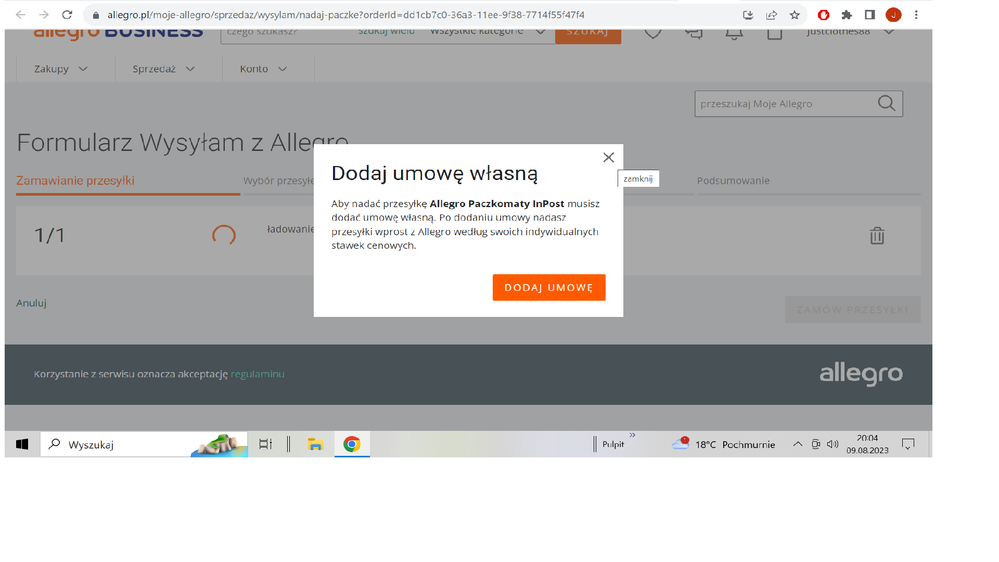The height and width of the screenshot is (562, 999).
Task: Delete shipment 1/1 with trash icon
Action: 877,236
